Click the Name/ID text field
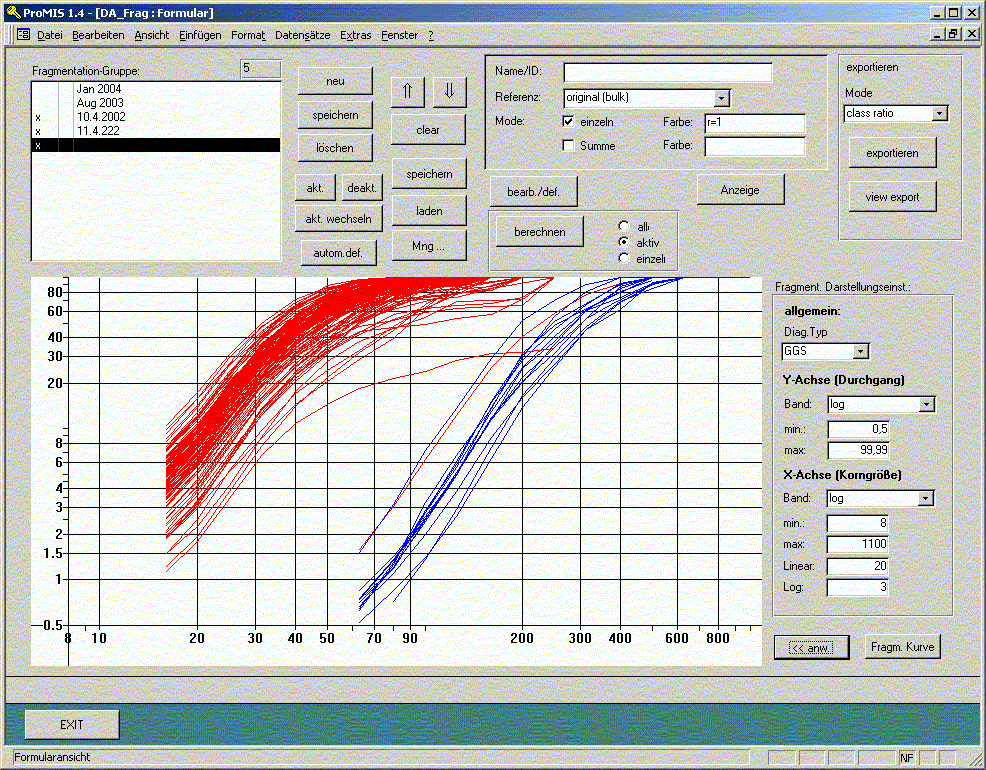Screen dimensions: 986x770 667,73
